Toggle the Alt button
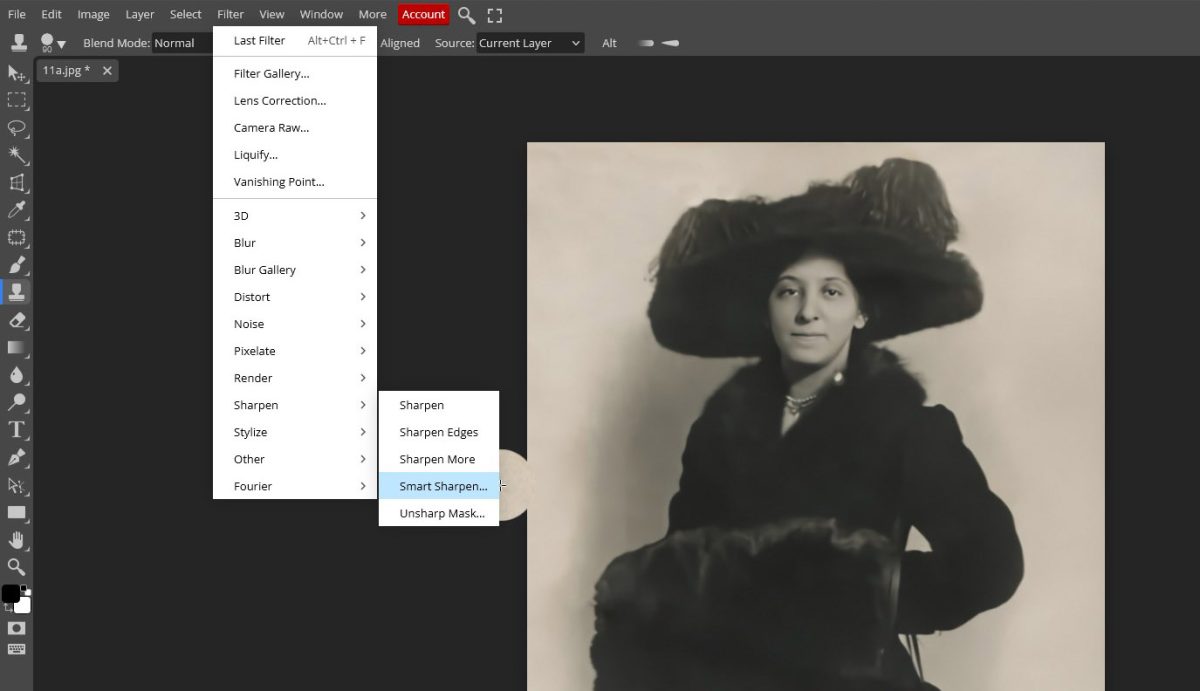The width and height of the screenshot is (1200, 691). click(609, 43)
